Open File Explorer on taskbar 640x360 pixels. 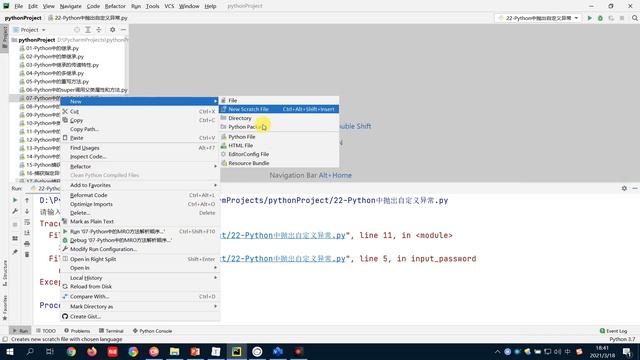174,351
